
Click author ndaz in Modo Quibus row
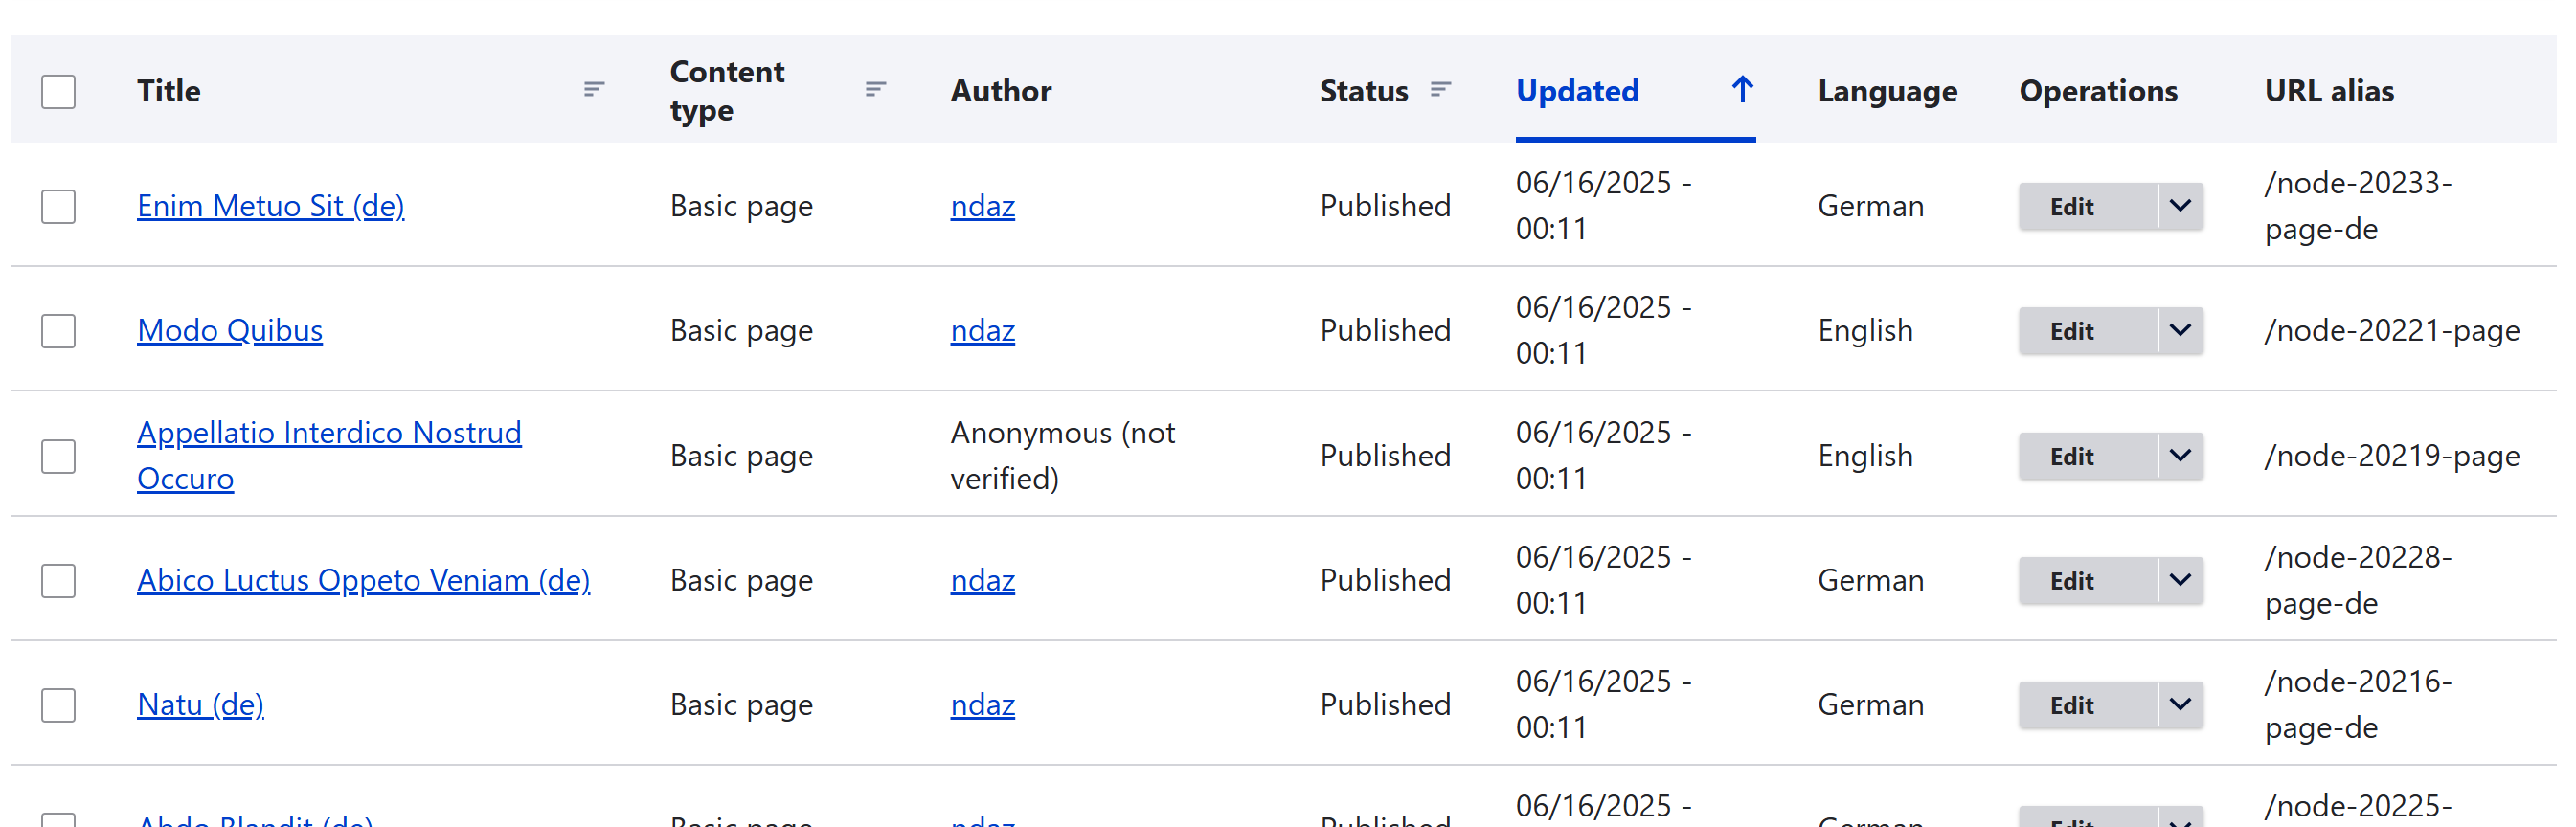pyautogui.click(x=982, y=331)
